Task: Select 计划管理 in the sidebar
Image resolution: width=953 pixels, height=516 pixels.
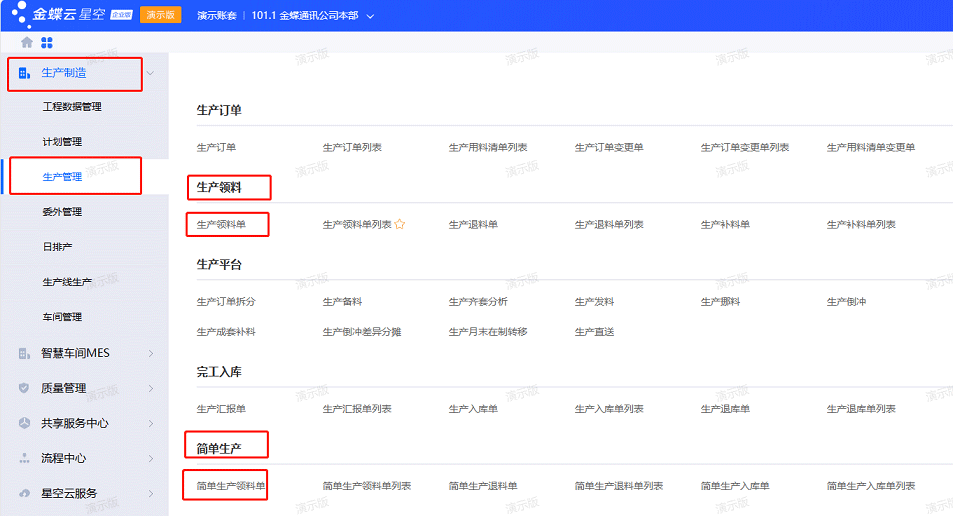Action: pos(62,142)
